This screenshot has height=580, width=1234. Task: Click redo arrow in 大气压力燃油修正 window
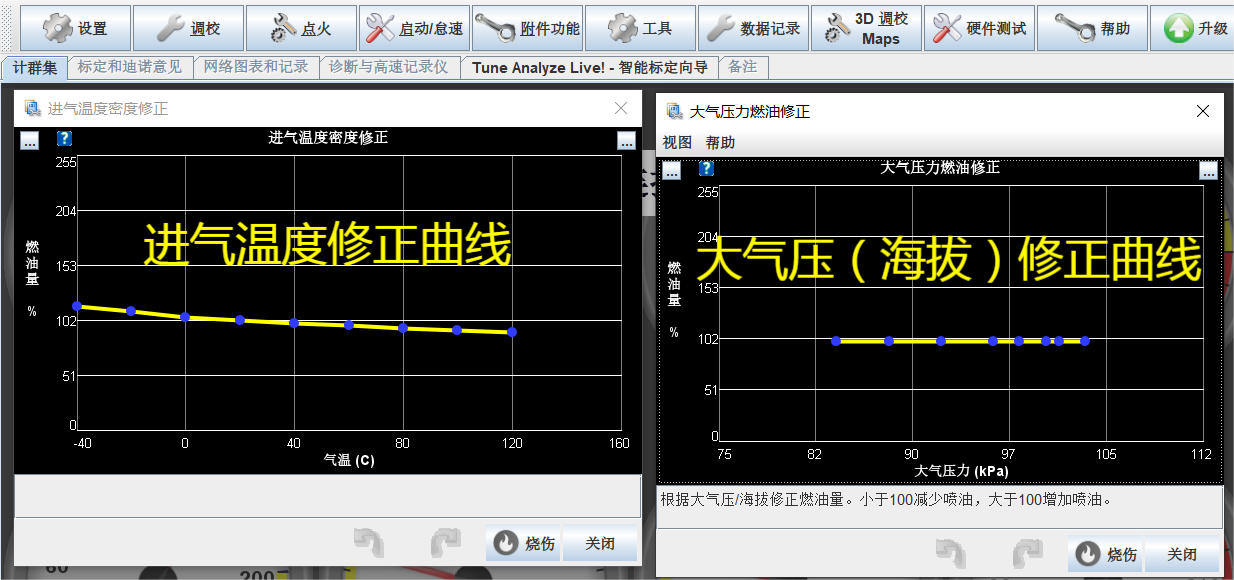click(x=1027, y=554)
